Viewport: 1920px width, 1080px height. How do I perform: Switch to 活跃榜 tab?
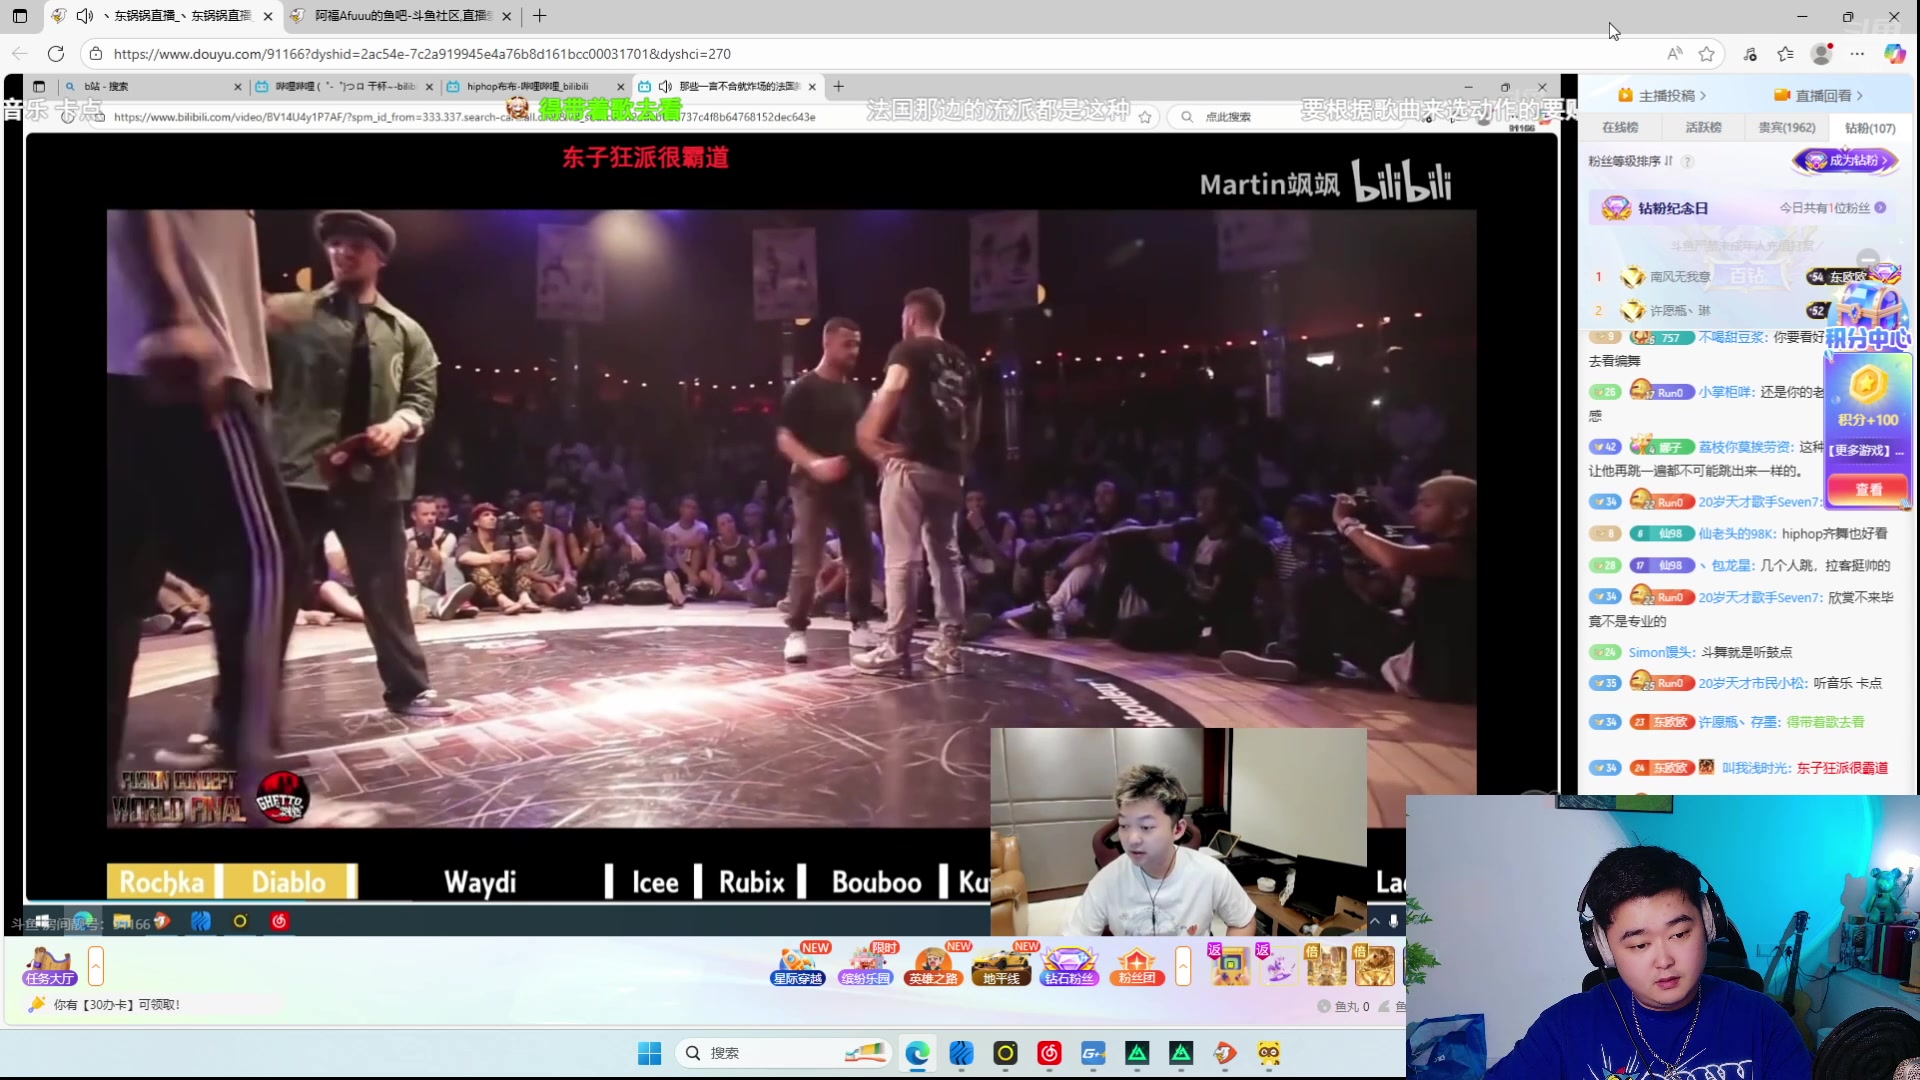[x=1703, y=128]
